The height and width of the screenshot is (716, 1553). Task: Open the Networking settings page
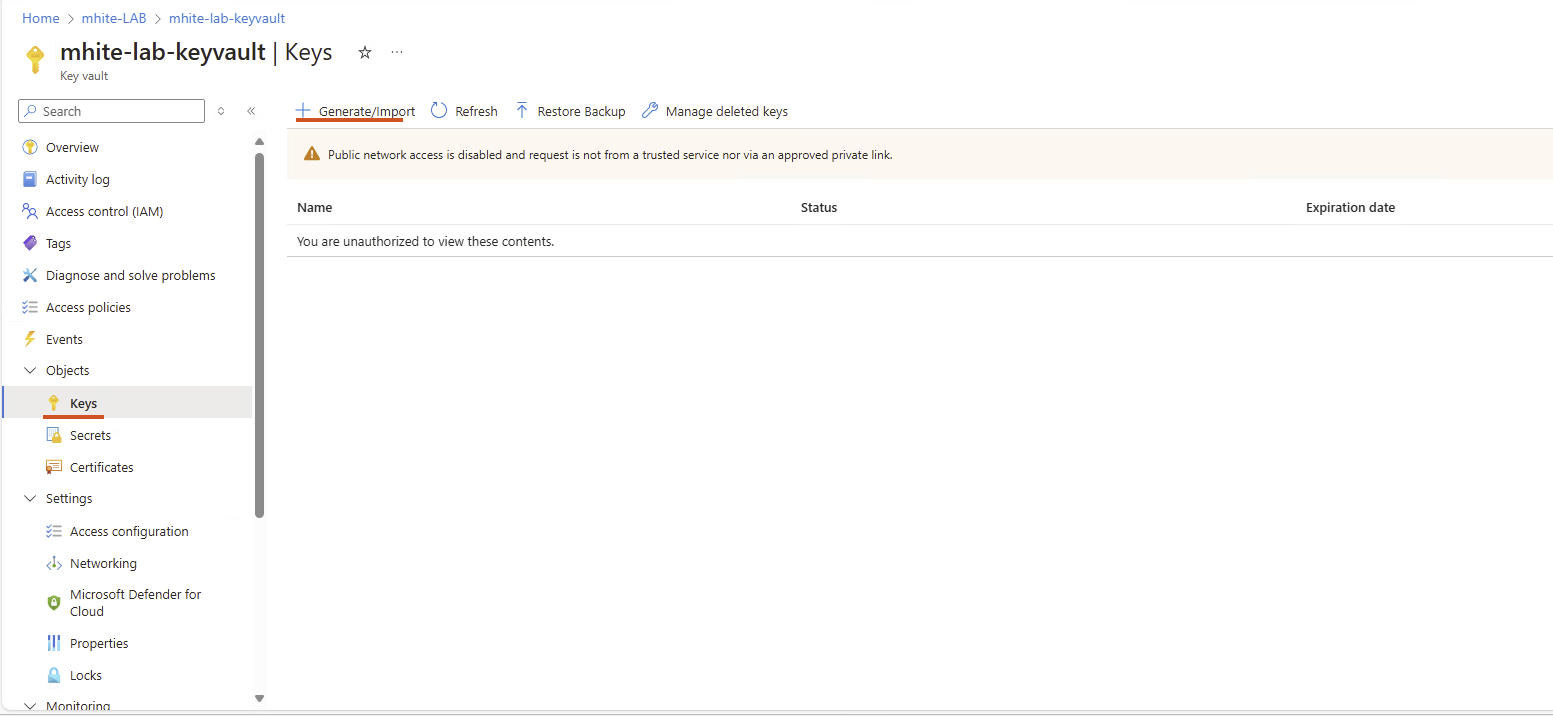point(103,563)
